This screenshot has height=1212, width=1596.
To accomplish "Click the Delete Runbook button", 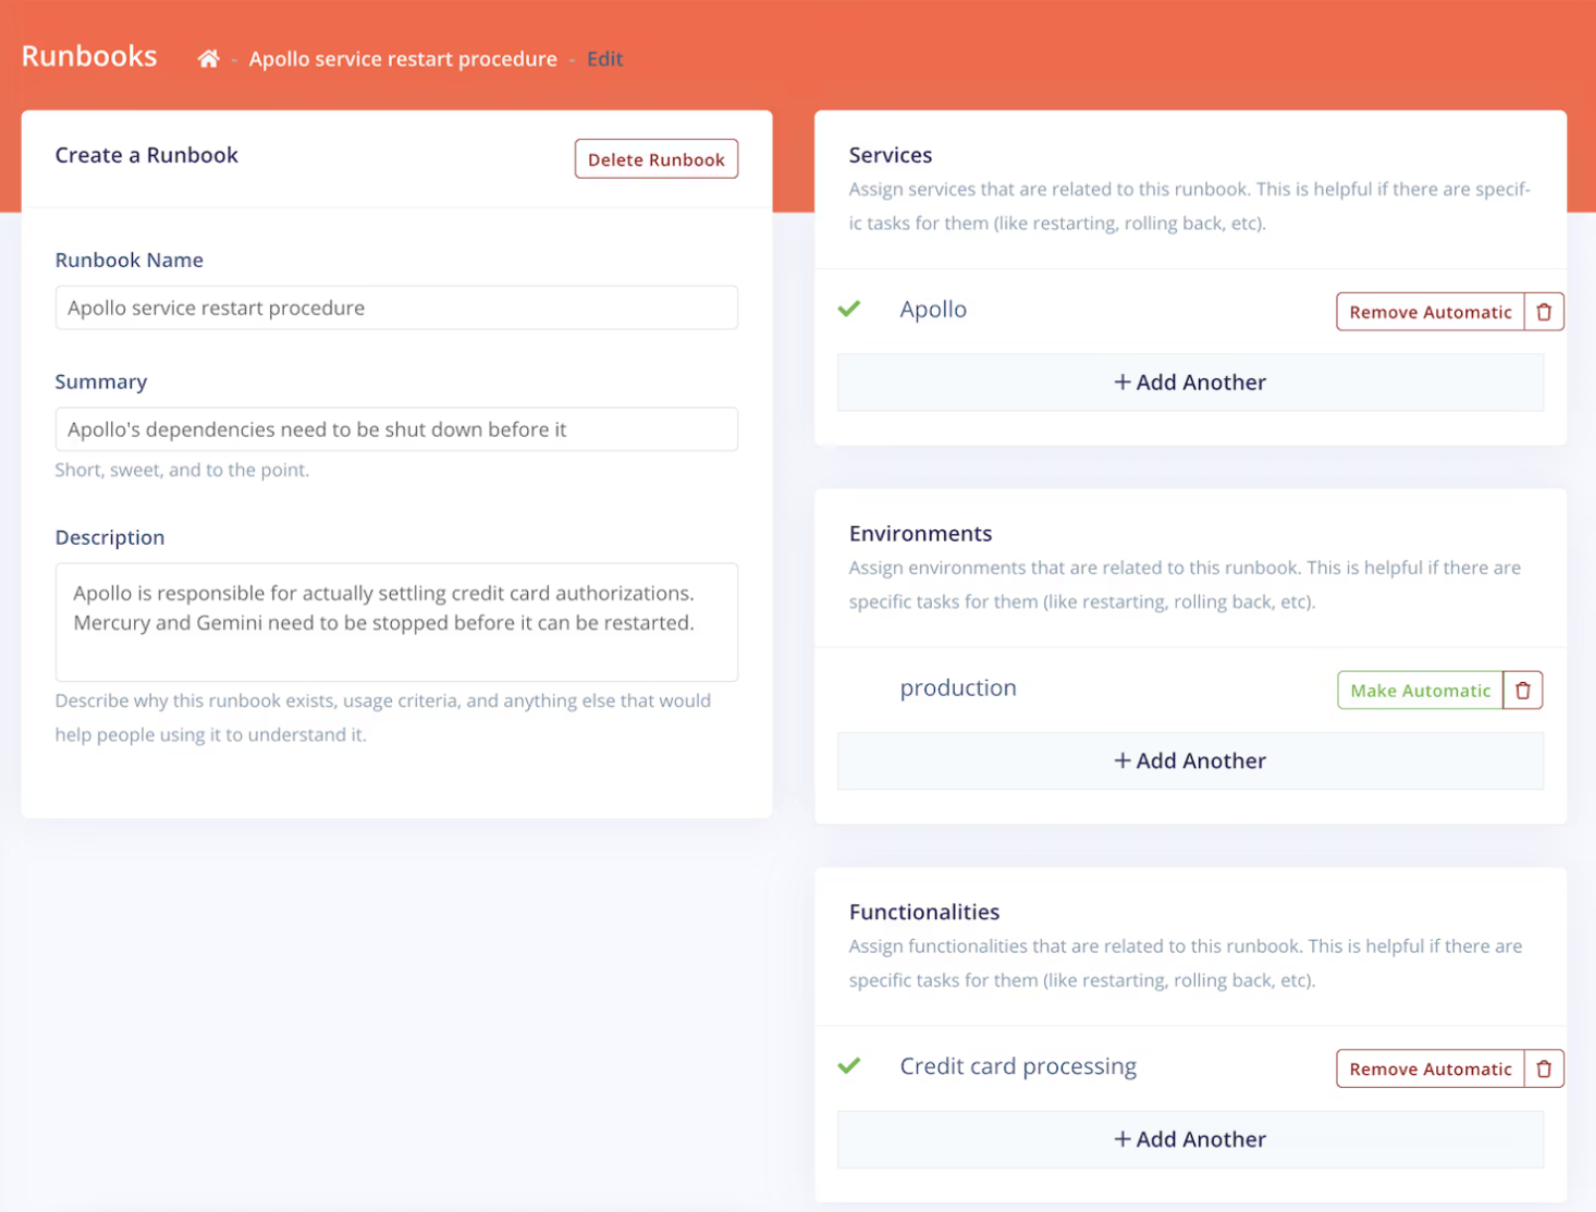I will pos(656,159).
